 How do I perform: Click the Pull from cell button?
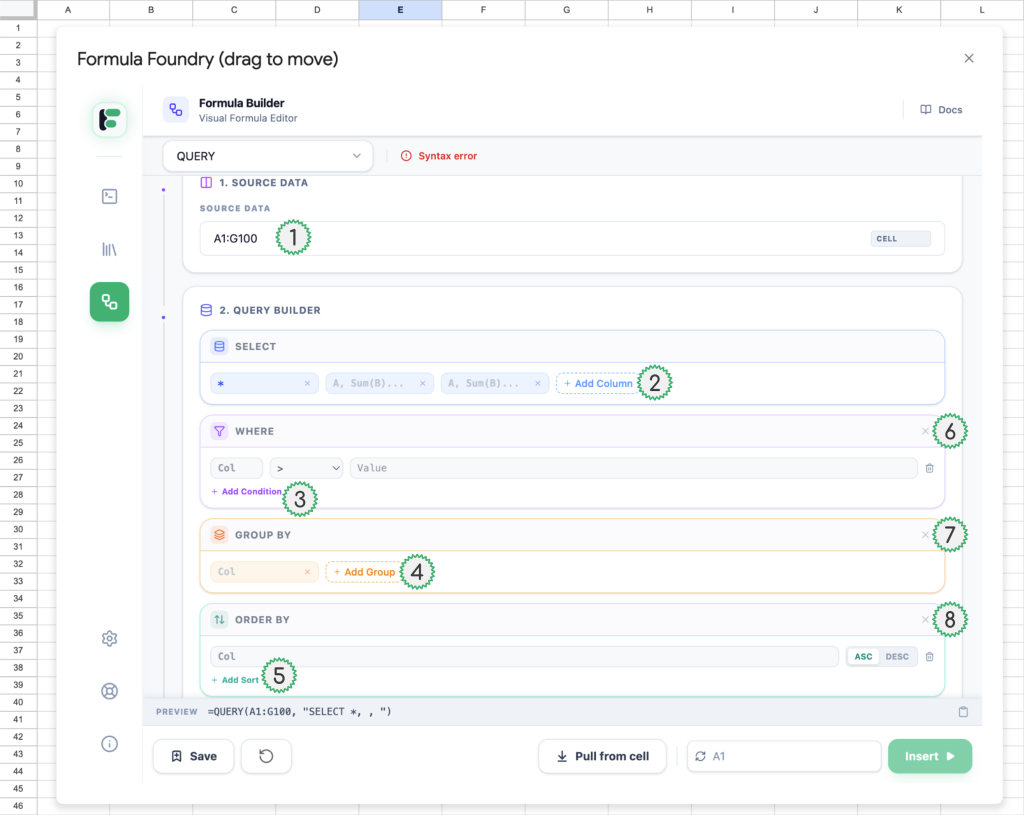pos(603,756)
